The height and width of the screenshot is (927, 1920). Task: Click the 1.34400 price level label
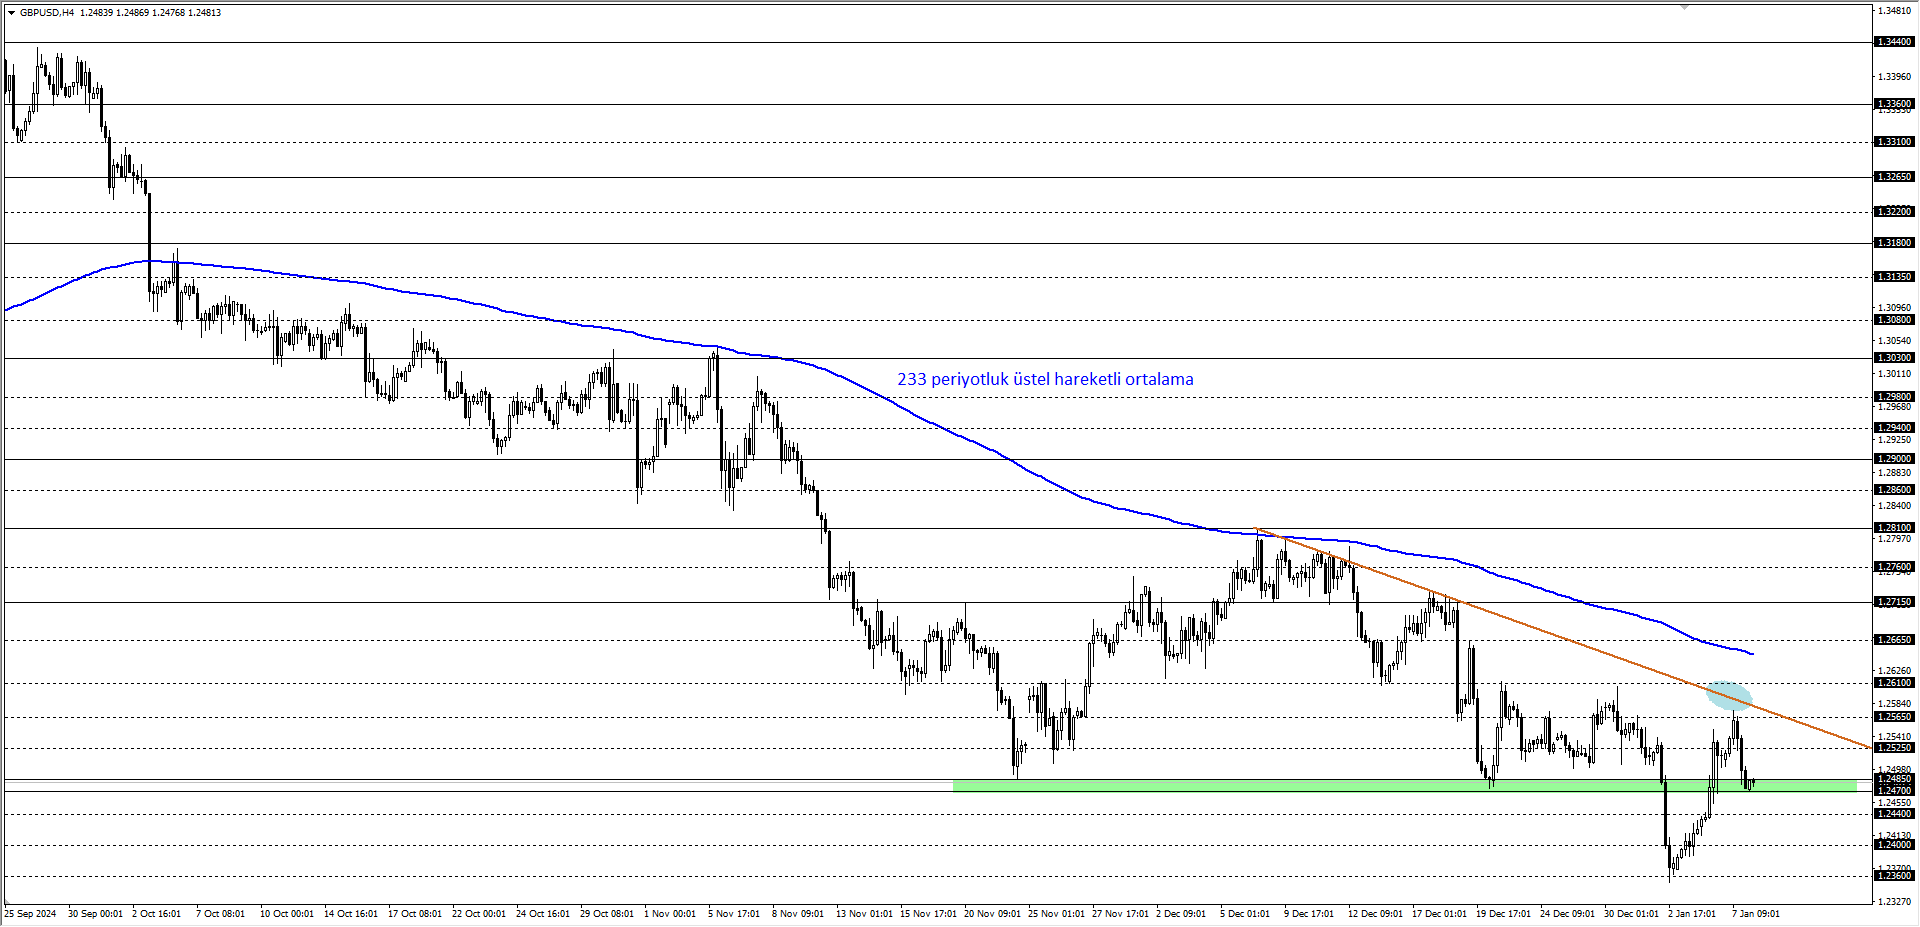tap(1894, 42)
